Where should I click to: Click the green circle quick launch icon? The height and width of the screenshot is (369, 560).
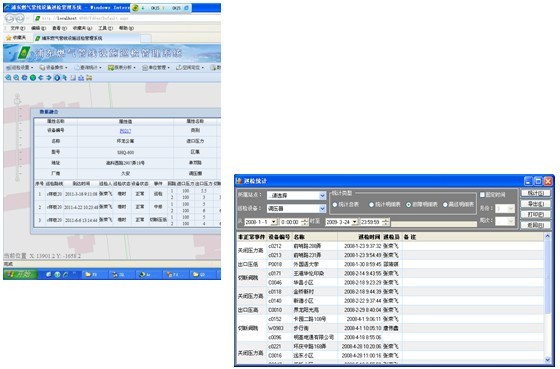point(57,274)
